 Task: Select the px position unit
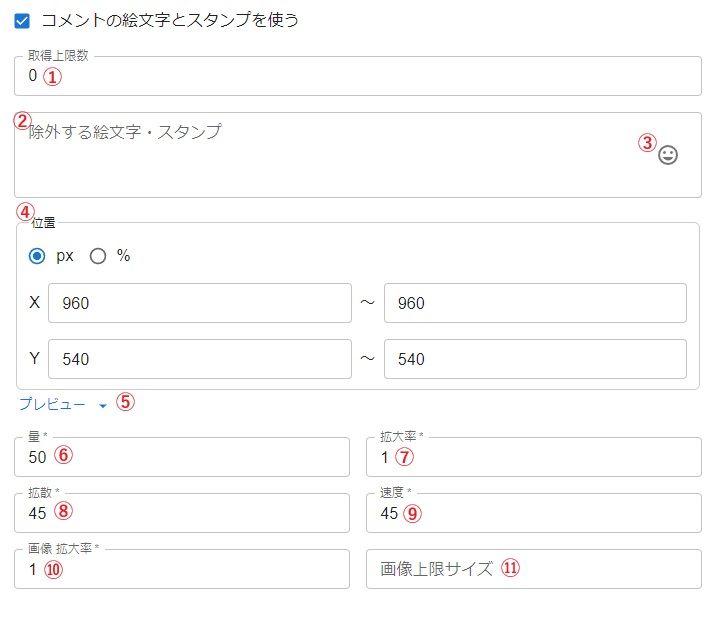coord(38,256)
